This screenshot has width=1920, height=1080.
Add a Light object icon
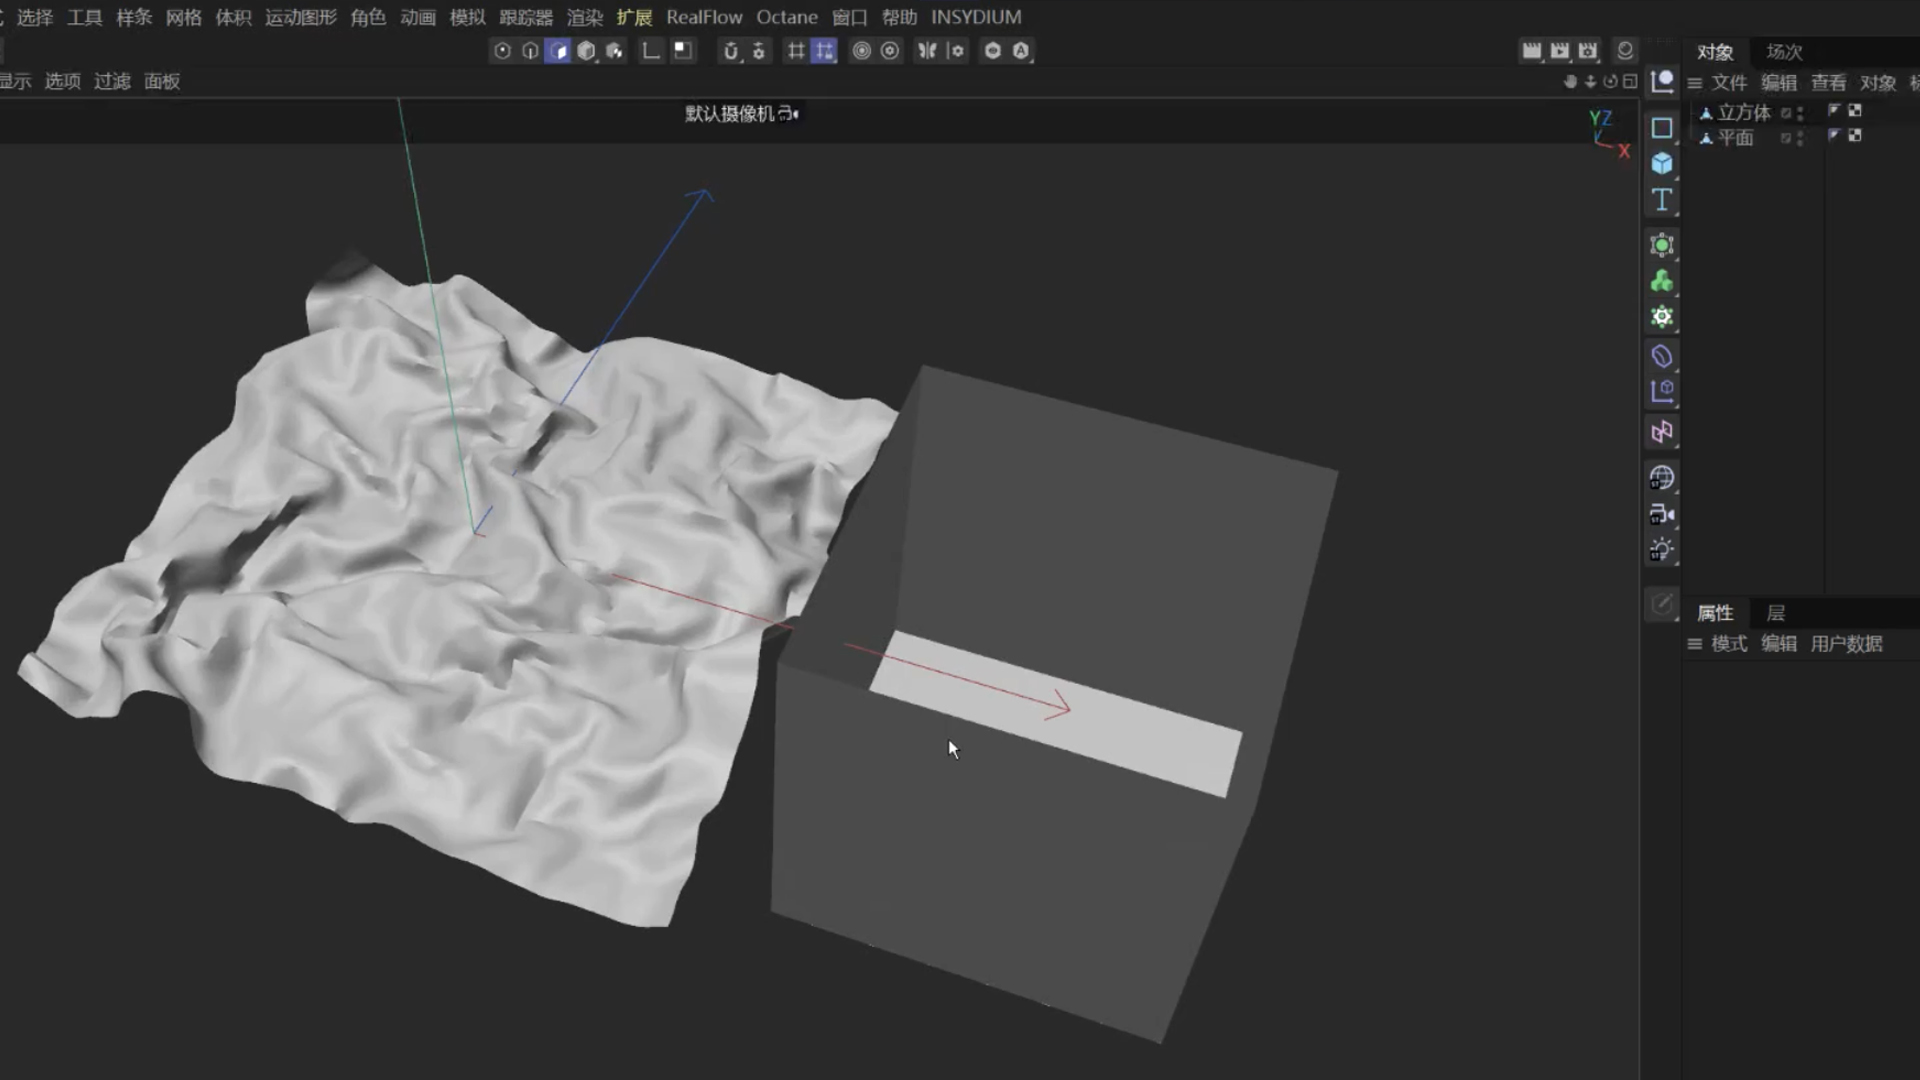coord(1661,549)
